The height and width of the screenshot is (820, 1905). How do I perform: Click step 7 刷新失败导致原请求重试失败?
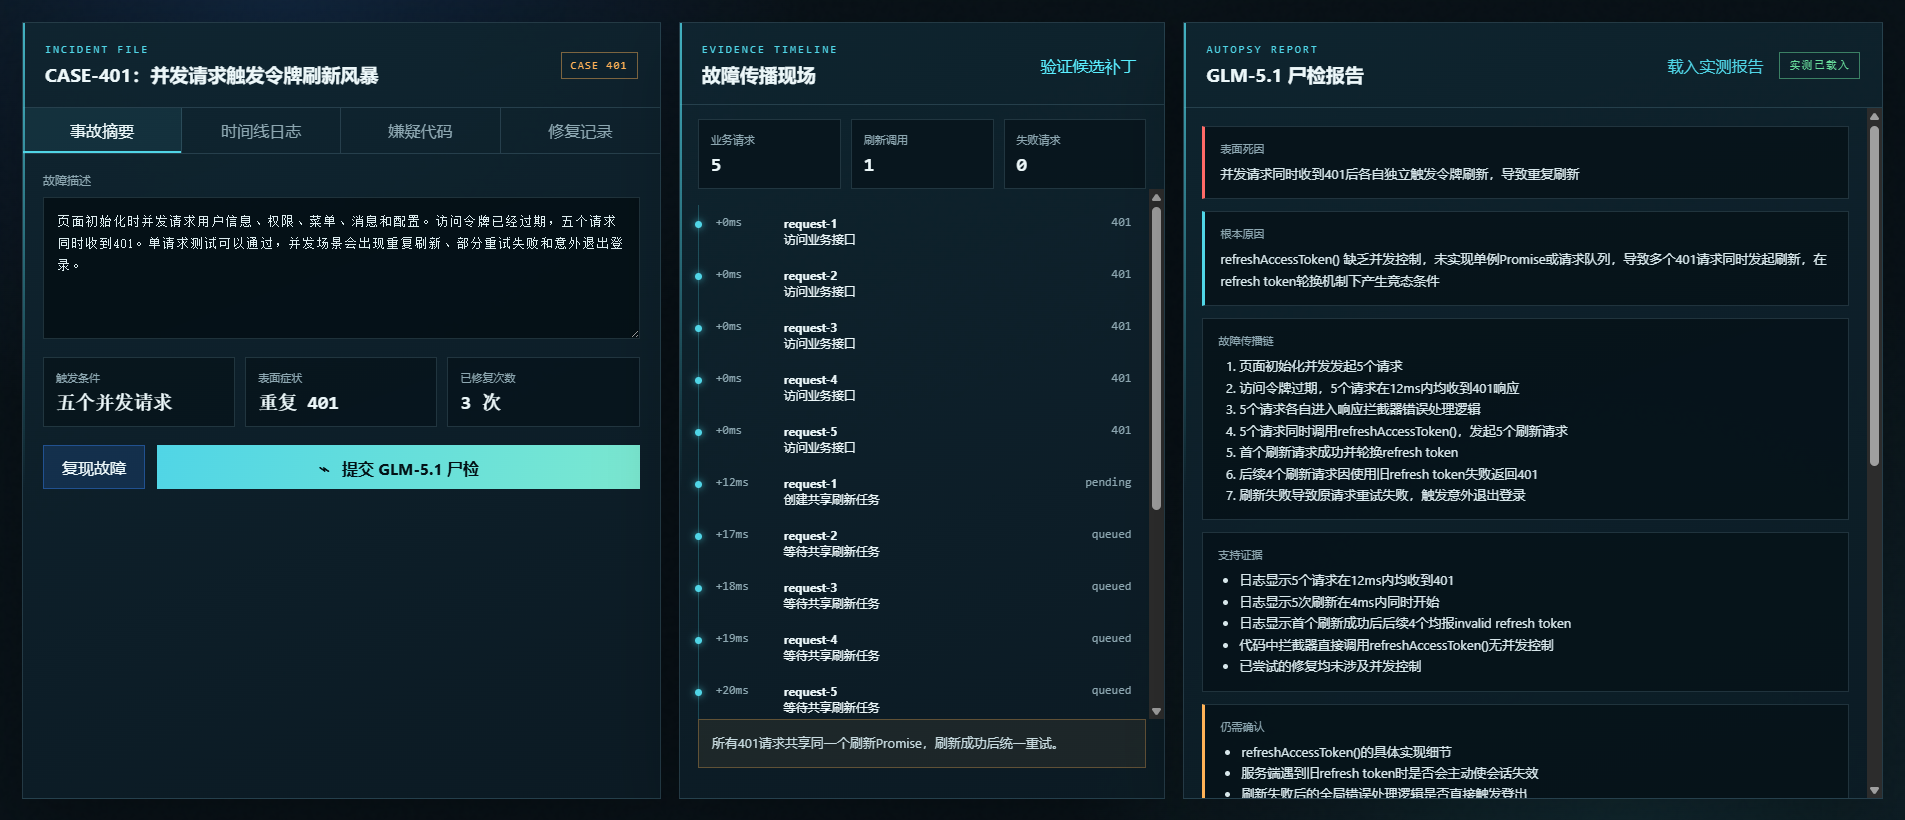(x=1382, y=495)
